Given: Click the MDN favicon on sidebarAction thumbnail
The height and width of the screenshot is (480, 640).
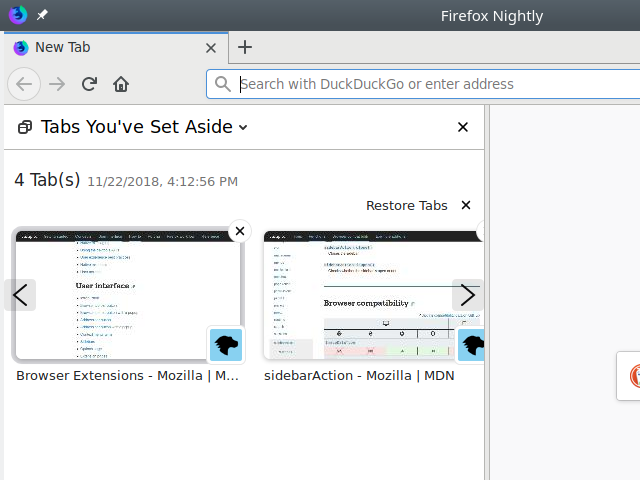Looking at the screenshot, I should [471, 345].
